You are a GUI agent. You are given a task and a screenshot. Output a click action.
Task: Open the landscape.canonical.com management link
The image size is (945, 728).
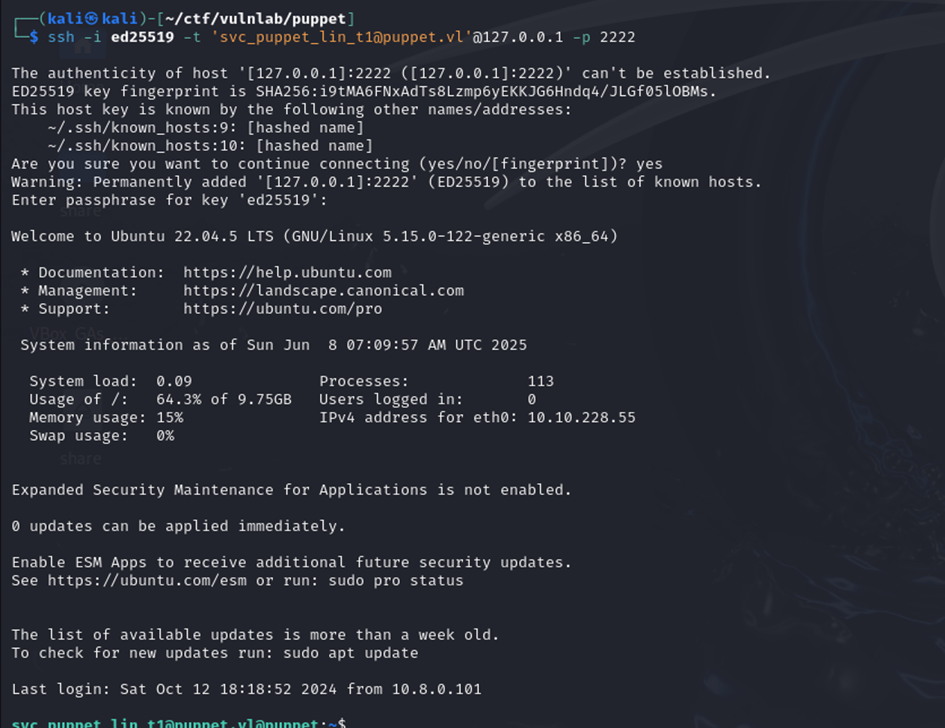323,291
